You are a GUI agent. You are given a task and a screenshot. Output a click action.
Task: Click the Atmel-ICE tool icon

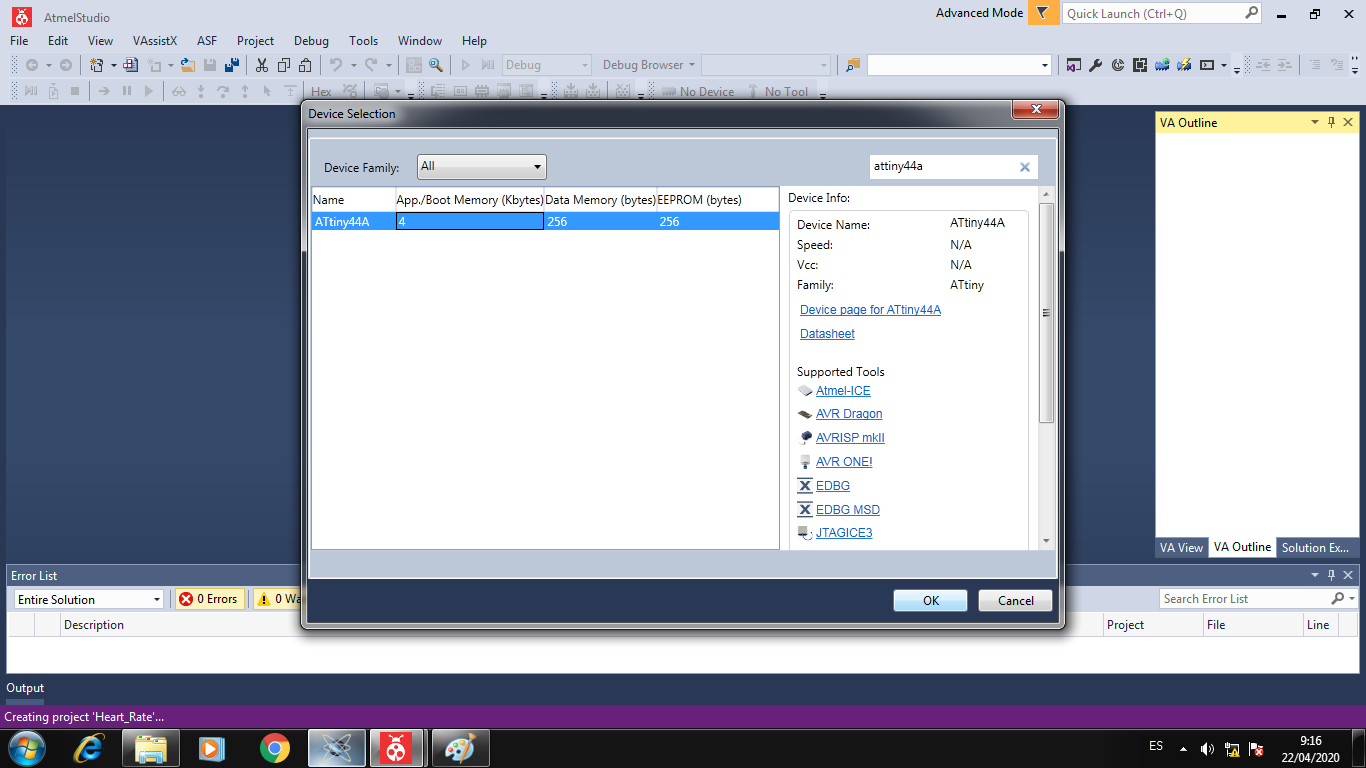coord(805,391)
